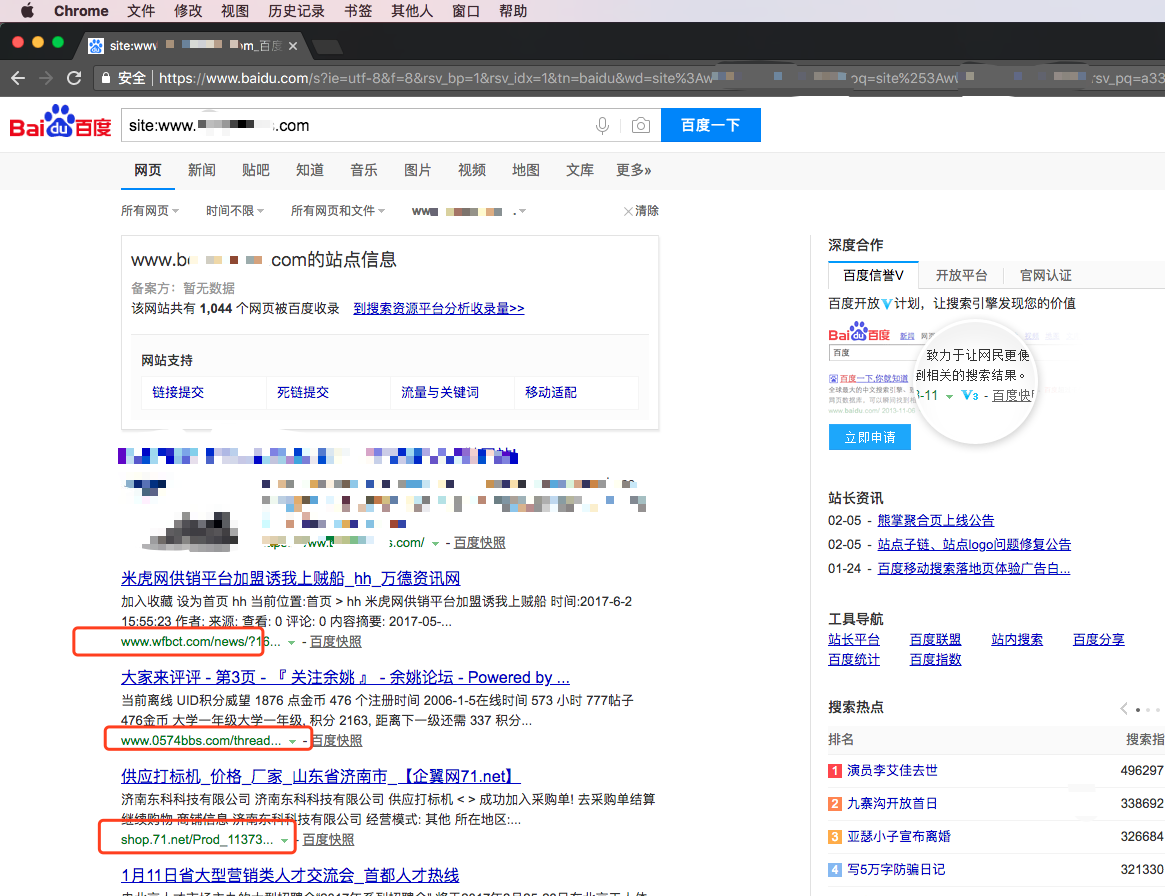
Task: Open the 所有网页和文件 dropdown
Action: pos(338,211)
